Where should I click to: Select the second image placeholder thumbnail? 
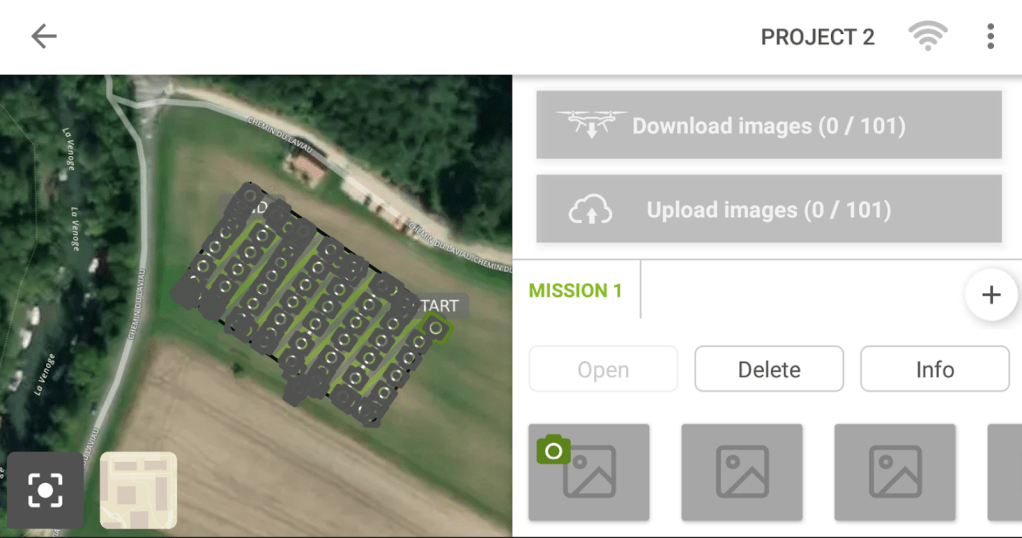(x=742, y=472)
